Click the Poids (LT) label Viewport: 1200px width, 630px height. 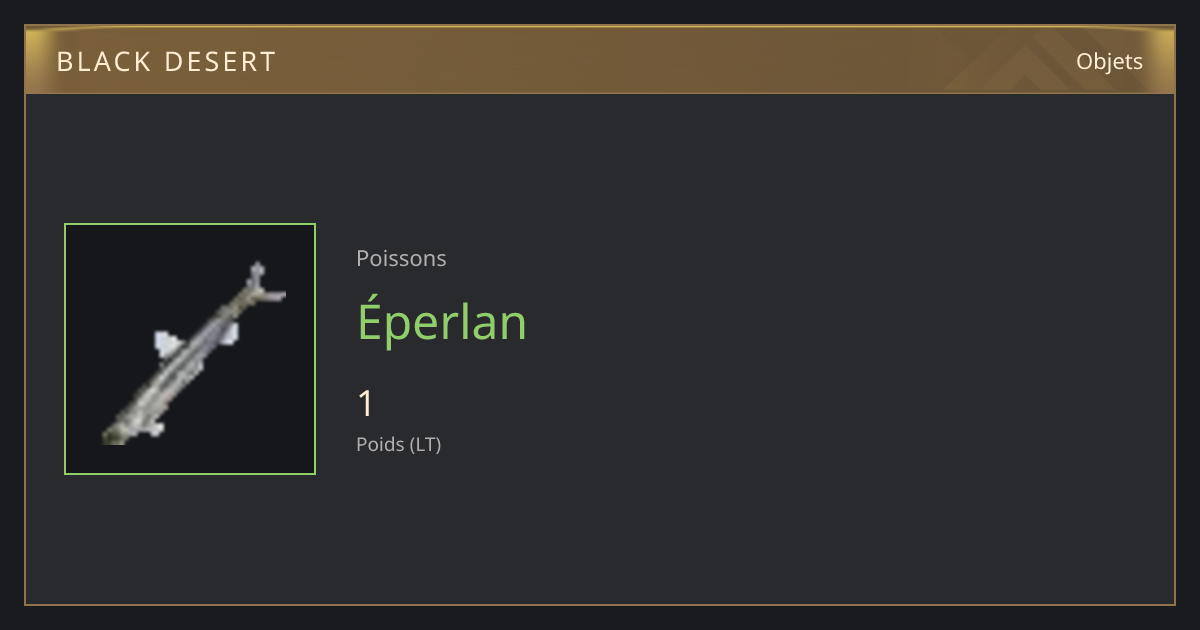[398, 444]
